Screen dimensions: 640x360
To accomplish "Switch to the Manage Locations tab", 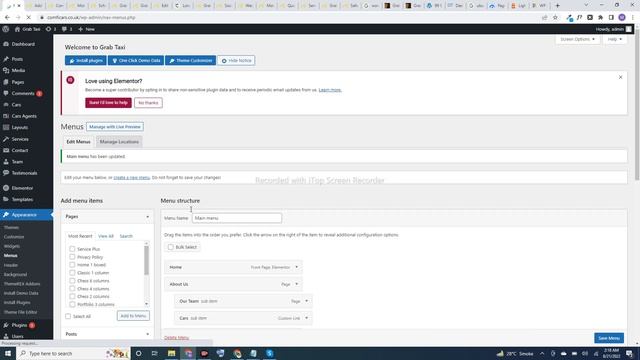I will (119, 142).
